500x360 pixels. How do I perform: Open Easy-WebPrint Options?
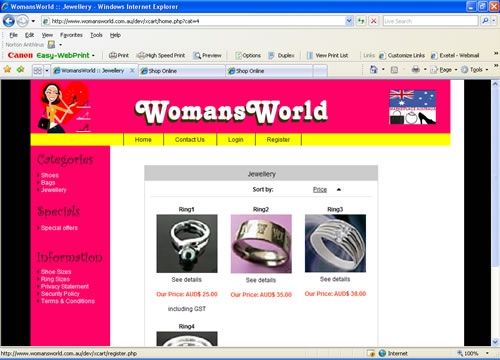[248, 55]
